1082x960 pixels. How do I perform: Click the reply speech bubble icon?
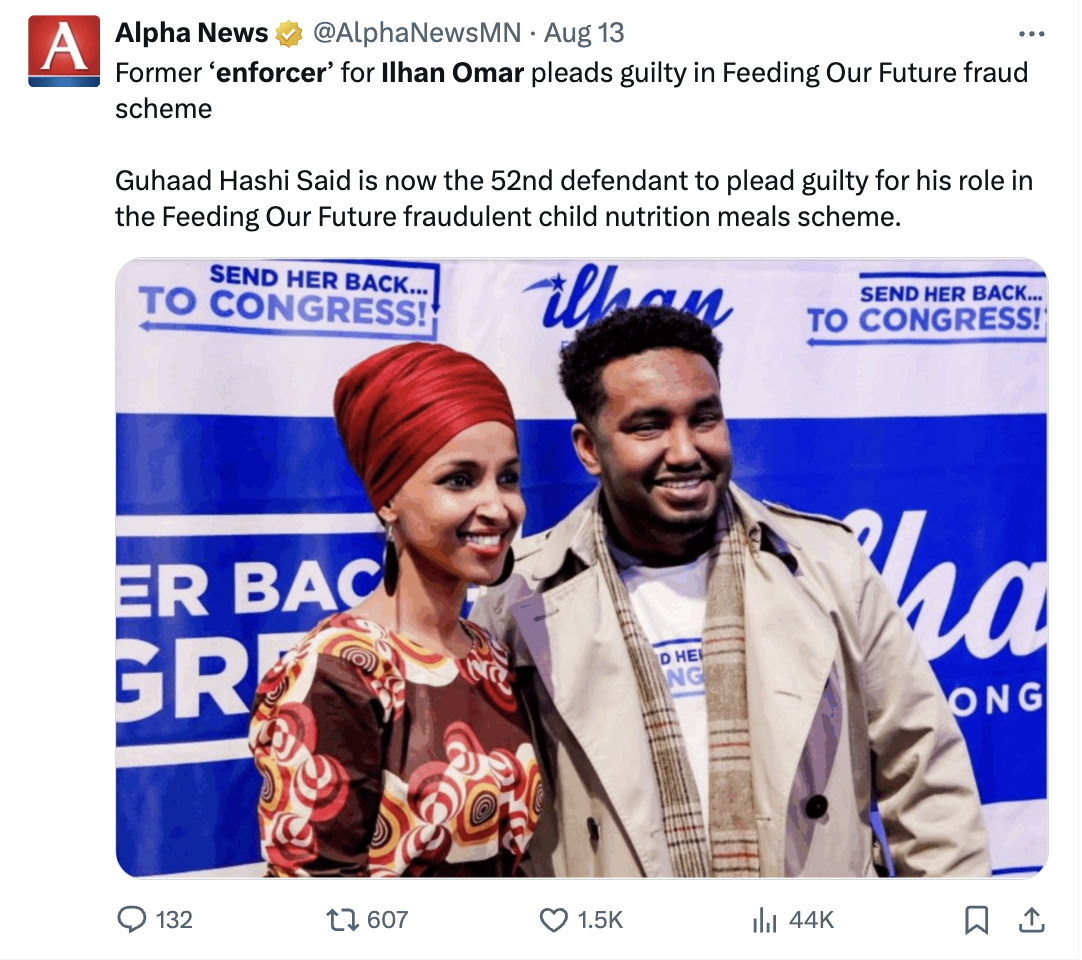(x=132, y=919)
